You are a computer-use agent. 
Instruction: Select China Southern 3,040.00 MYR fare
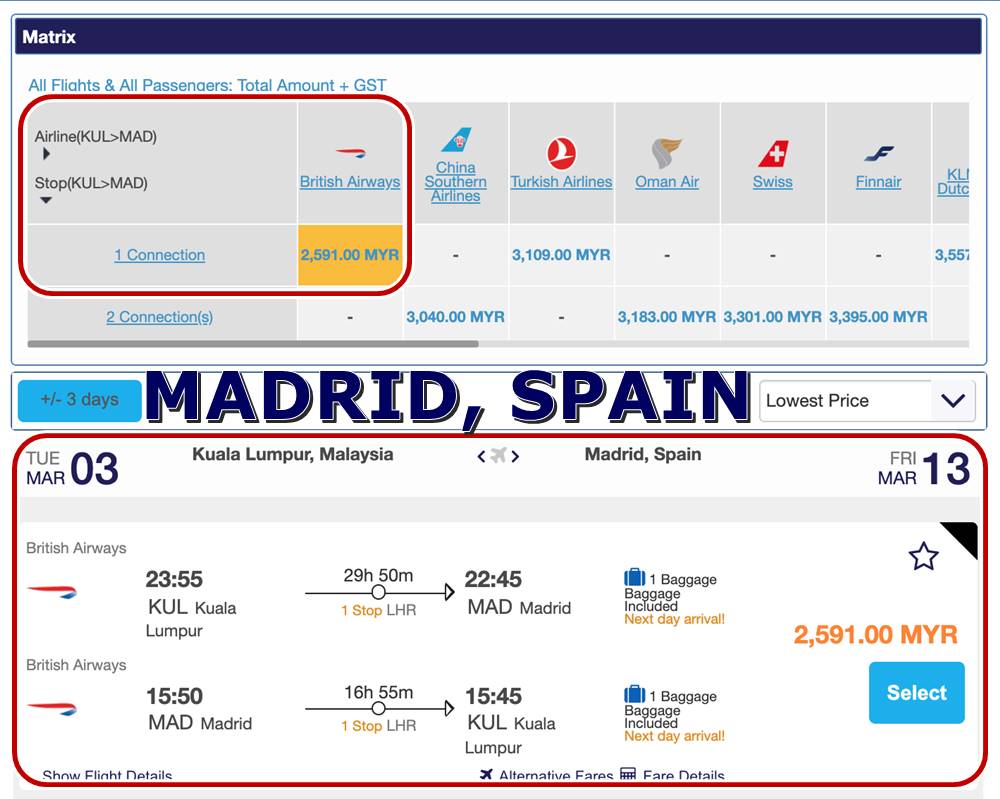(455, 317)
